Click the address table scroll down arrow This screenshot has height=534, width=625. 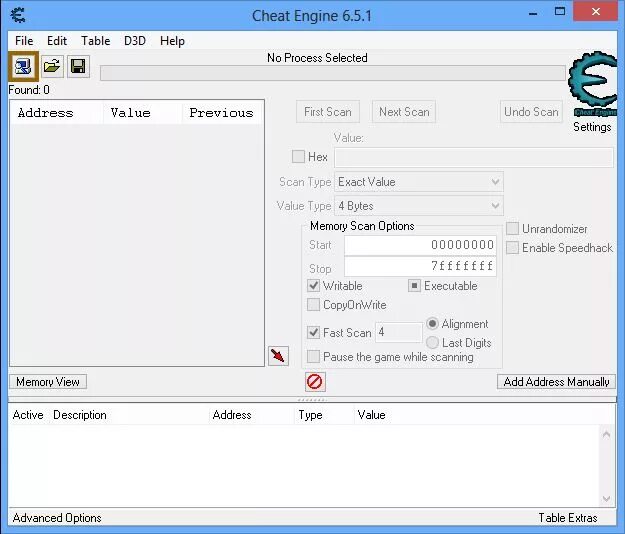coord(606,499)
